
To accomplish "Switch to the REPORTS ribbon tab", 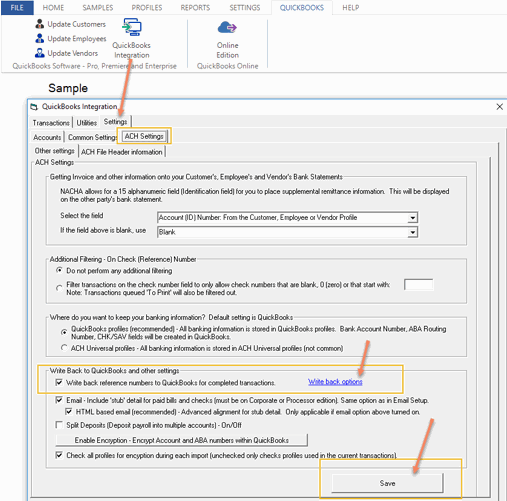I will click(x=195, y=8).
